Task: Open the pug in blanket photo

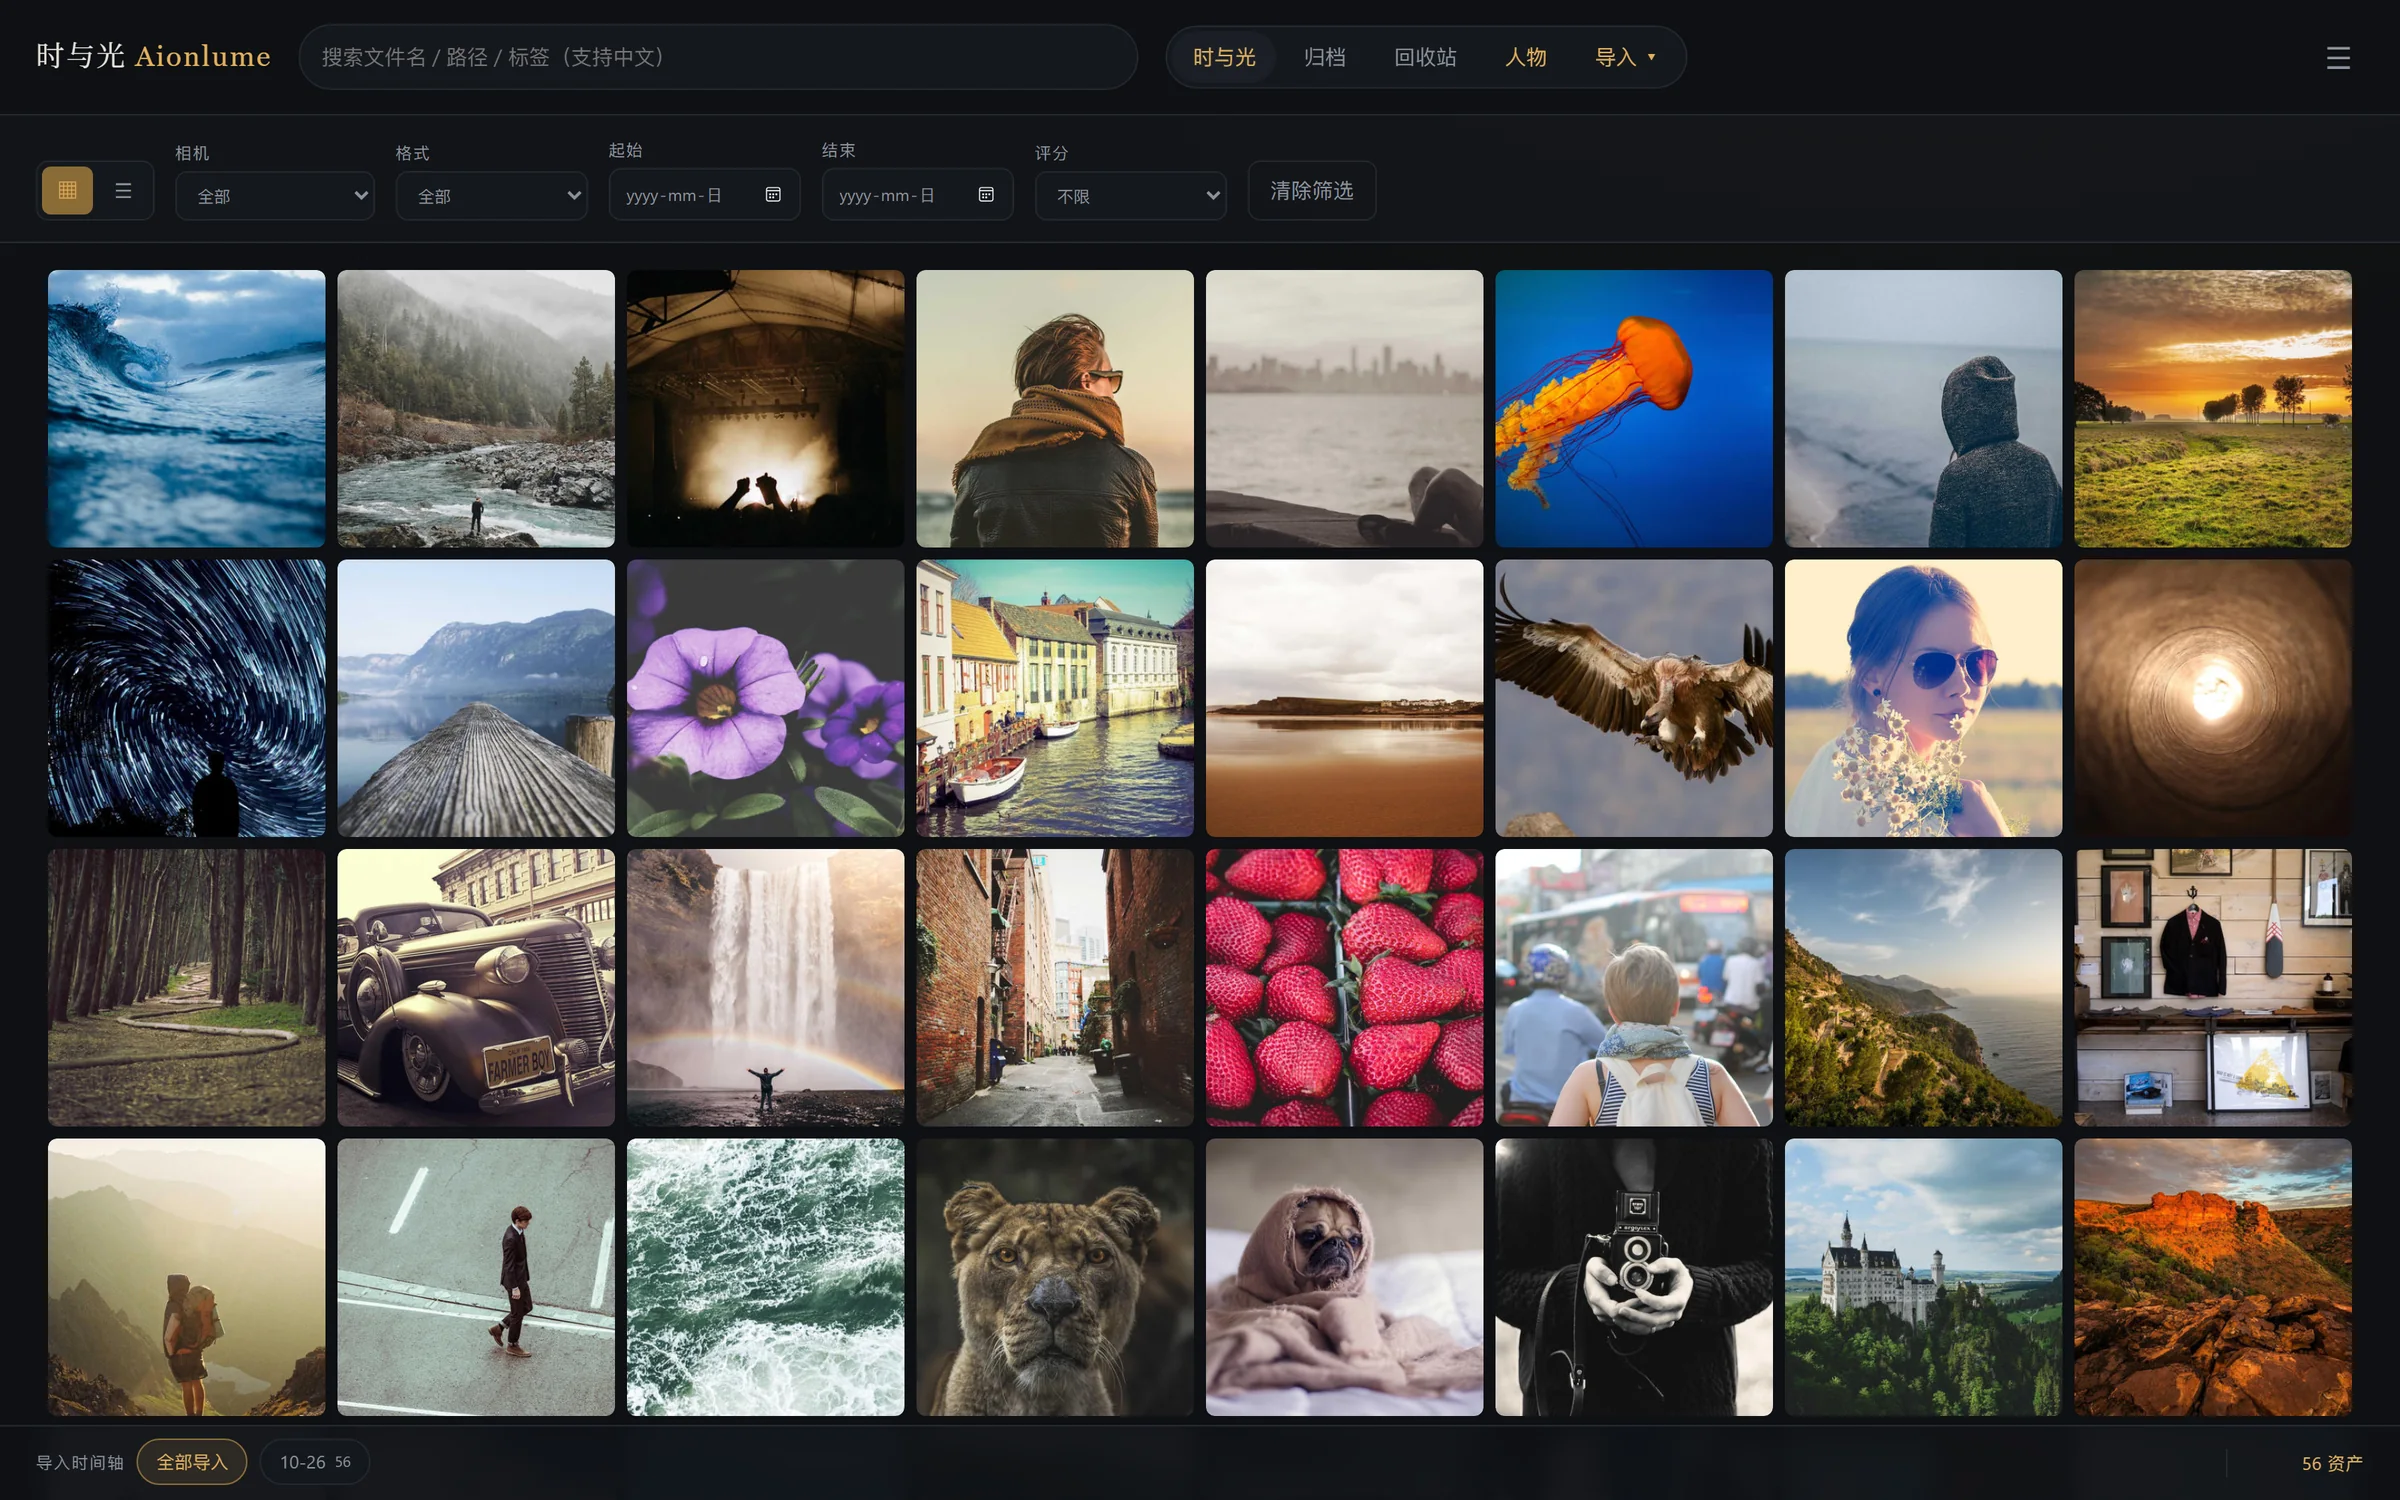Action: coord(1344,1277)
